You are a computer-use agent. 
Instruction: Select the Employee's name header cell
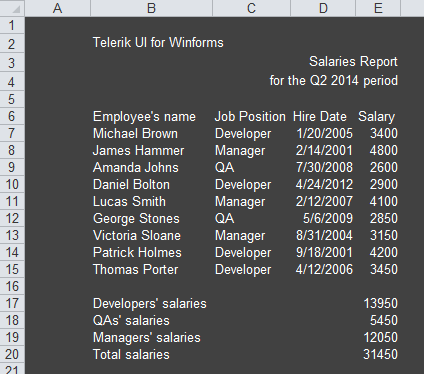(144, 117)
